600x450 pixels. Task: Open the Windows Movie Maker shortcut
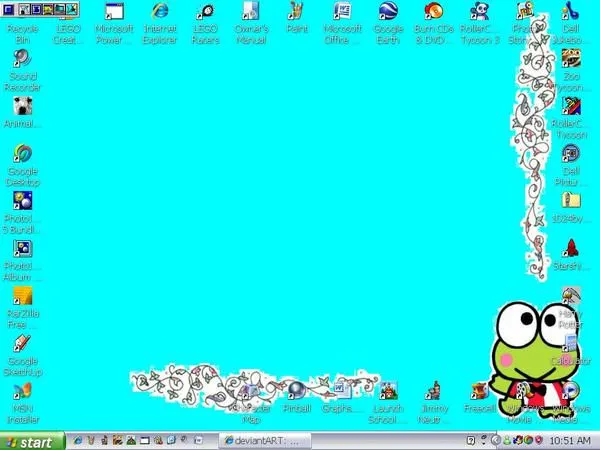coord(525,391)
